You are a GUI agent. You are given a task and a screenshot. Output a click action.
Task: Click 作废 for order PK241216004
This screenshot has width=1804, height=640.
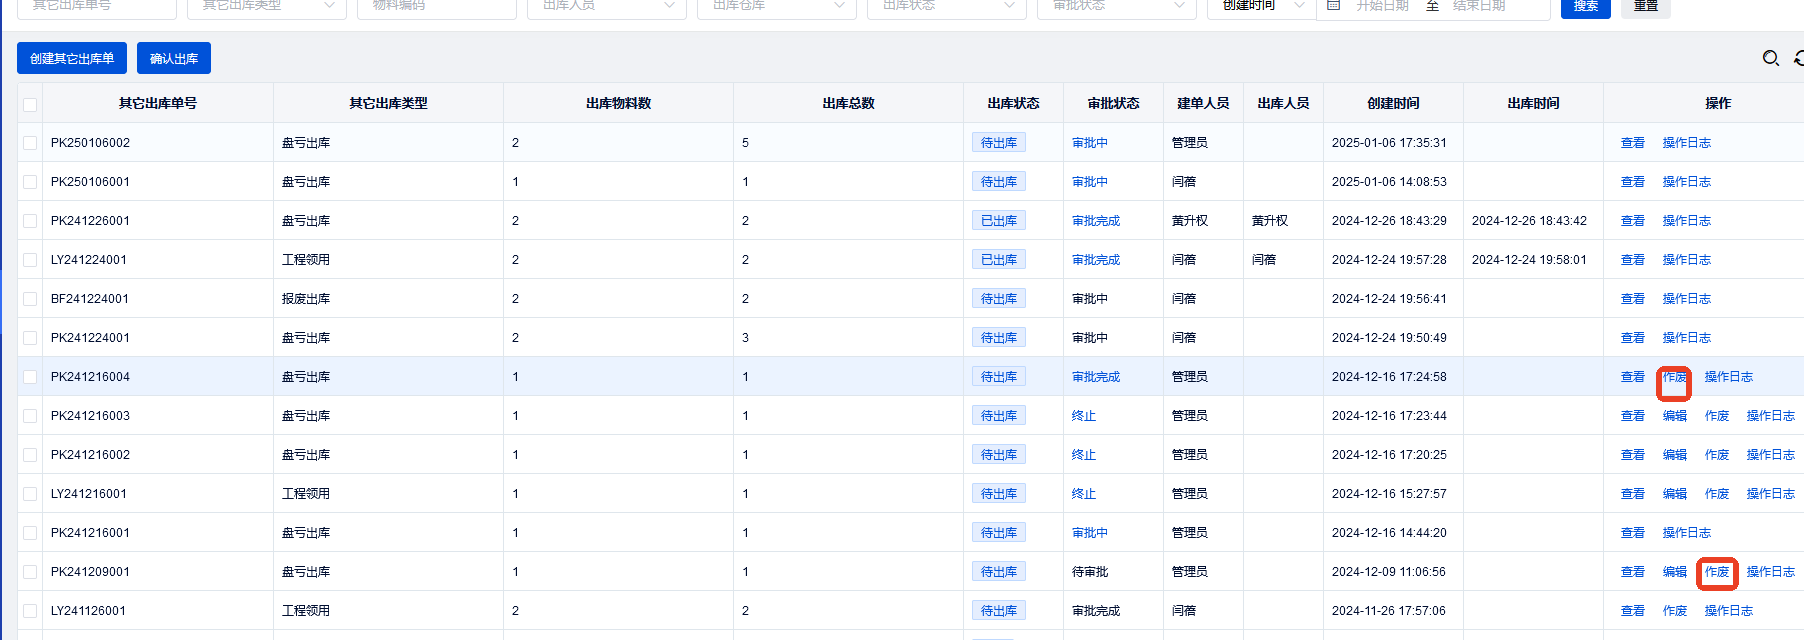[1674, 377]
